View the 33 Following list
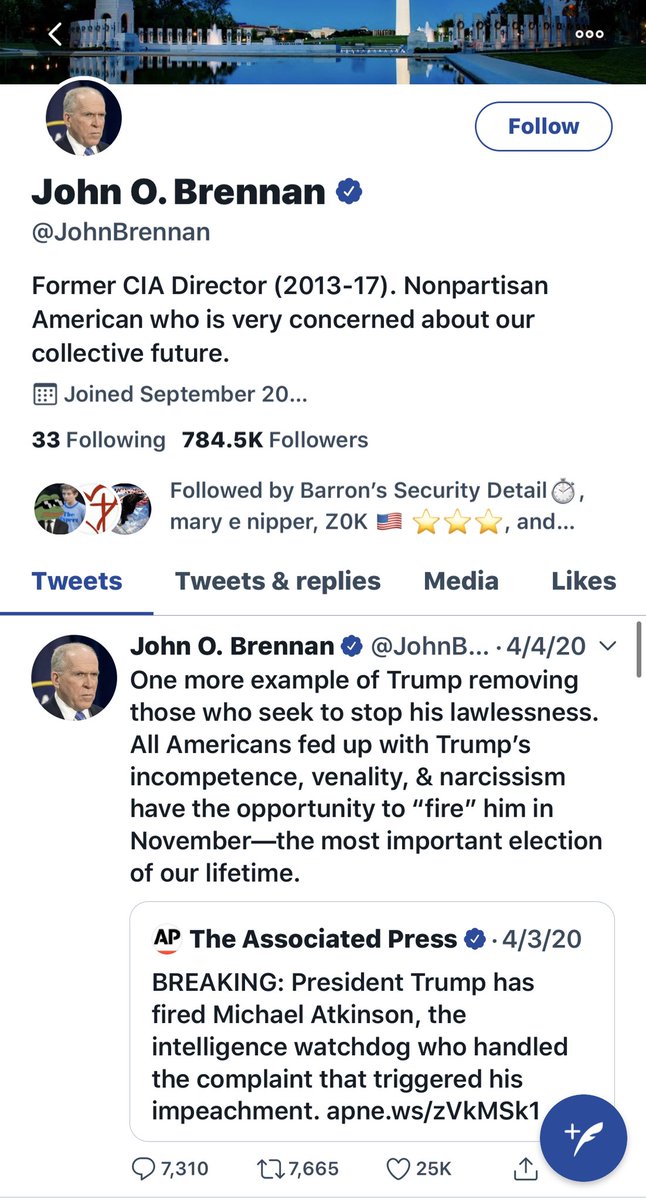Viewport: 646px width, 1200px height. (x=98, y=439)
